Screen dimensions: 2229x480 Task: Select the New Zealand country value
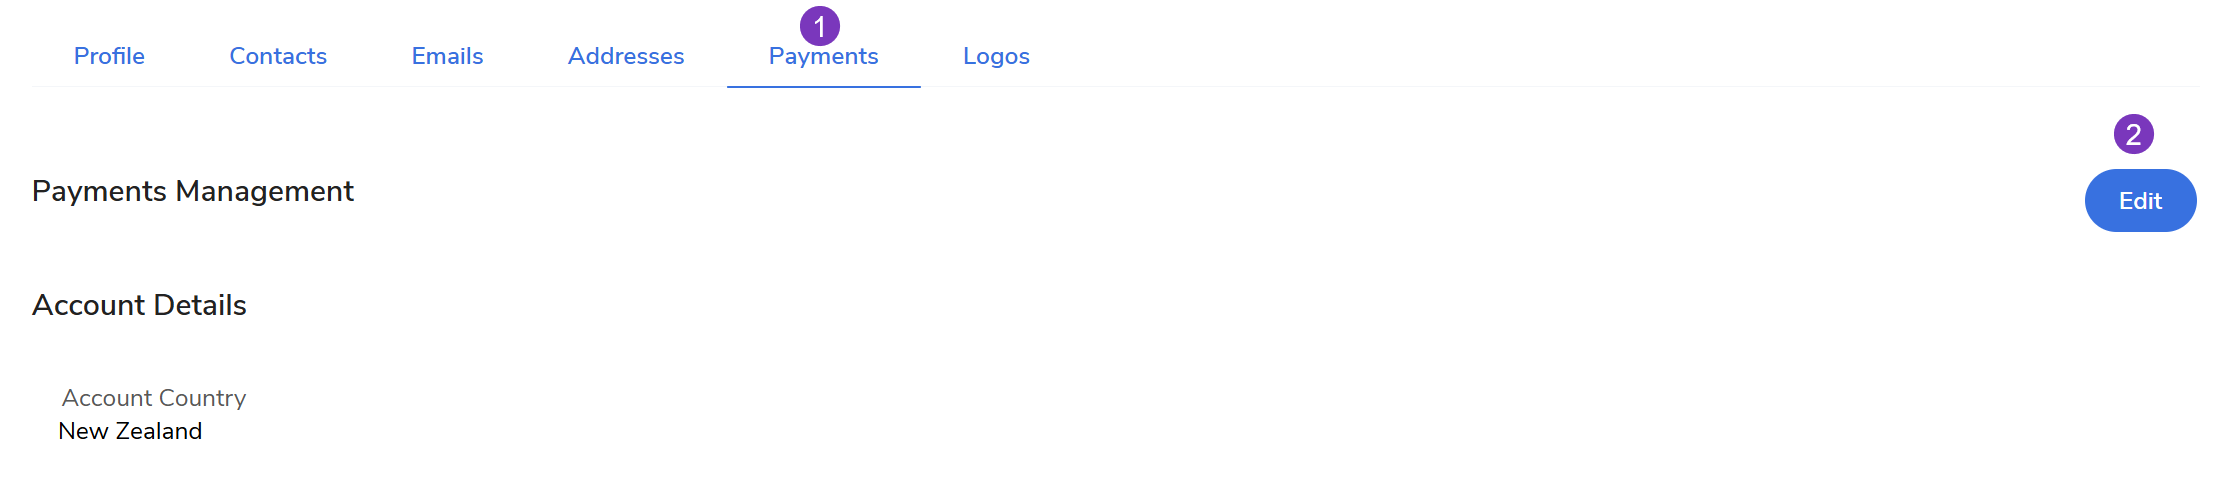click(x=130, y=431)
